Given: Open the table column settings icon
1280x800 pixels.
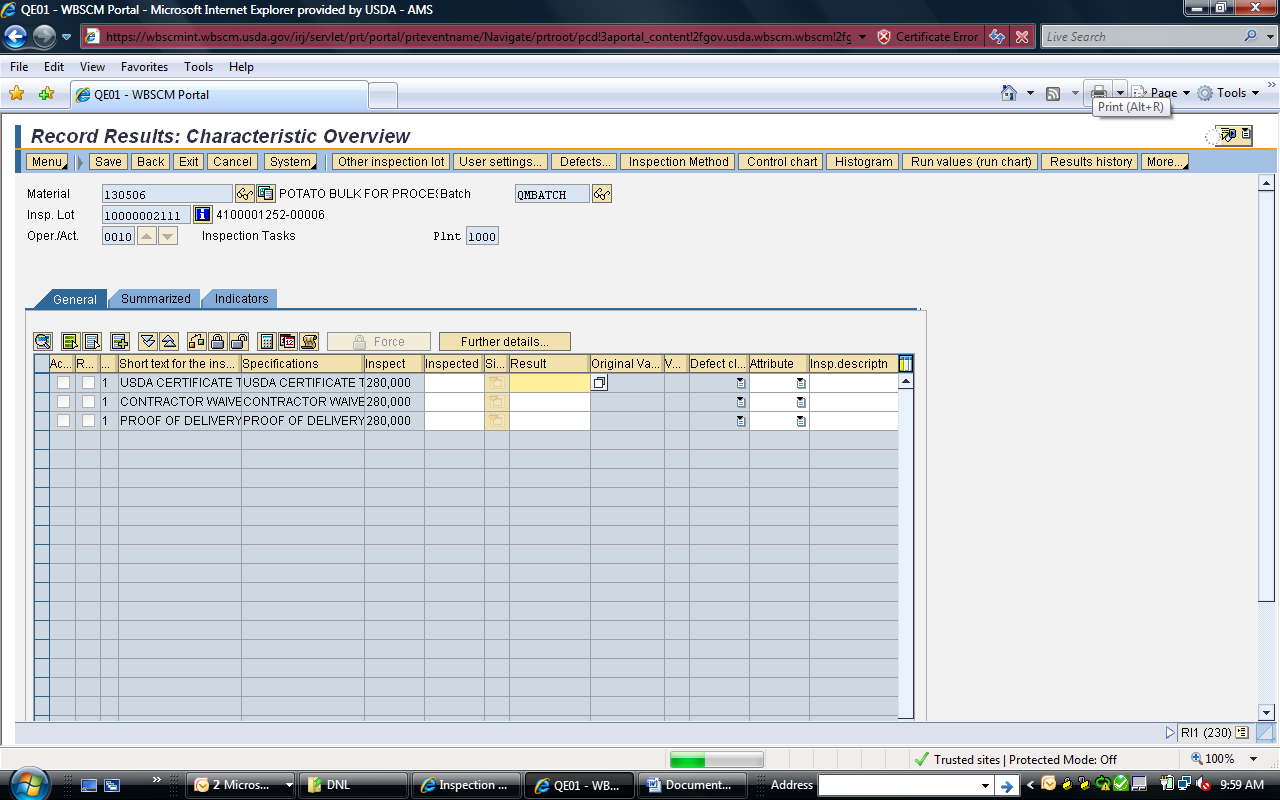Looking at the screenshot, I should coord(906,364).
